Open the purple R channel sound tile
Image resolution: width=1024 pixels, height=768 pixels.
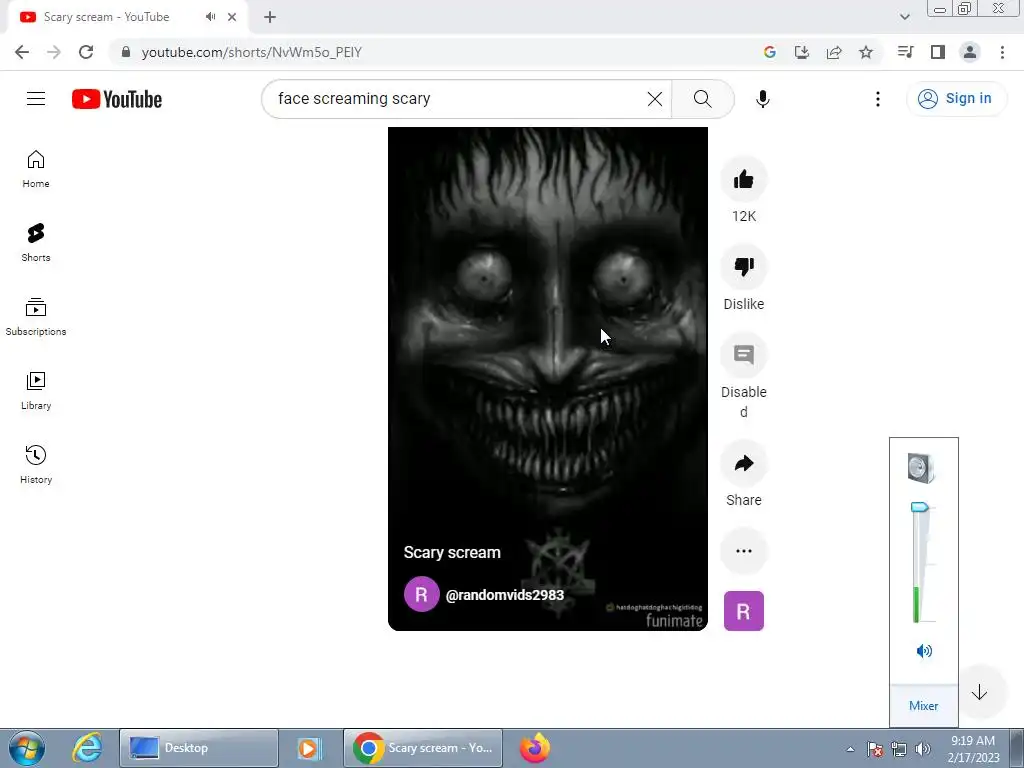click(x=743, y=611)
